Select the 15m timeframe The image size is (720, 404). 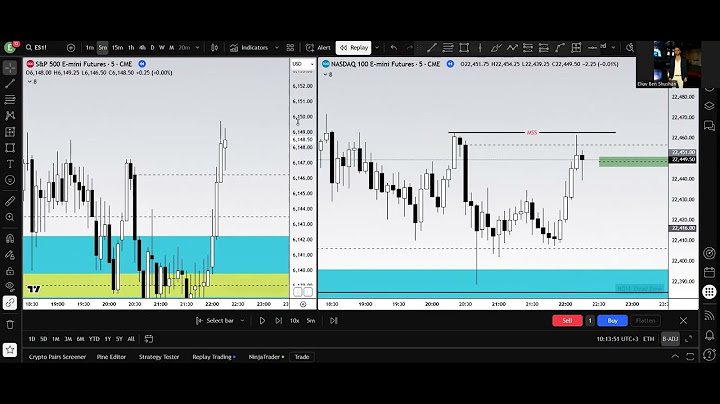click(x=118, y=47)
